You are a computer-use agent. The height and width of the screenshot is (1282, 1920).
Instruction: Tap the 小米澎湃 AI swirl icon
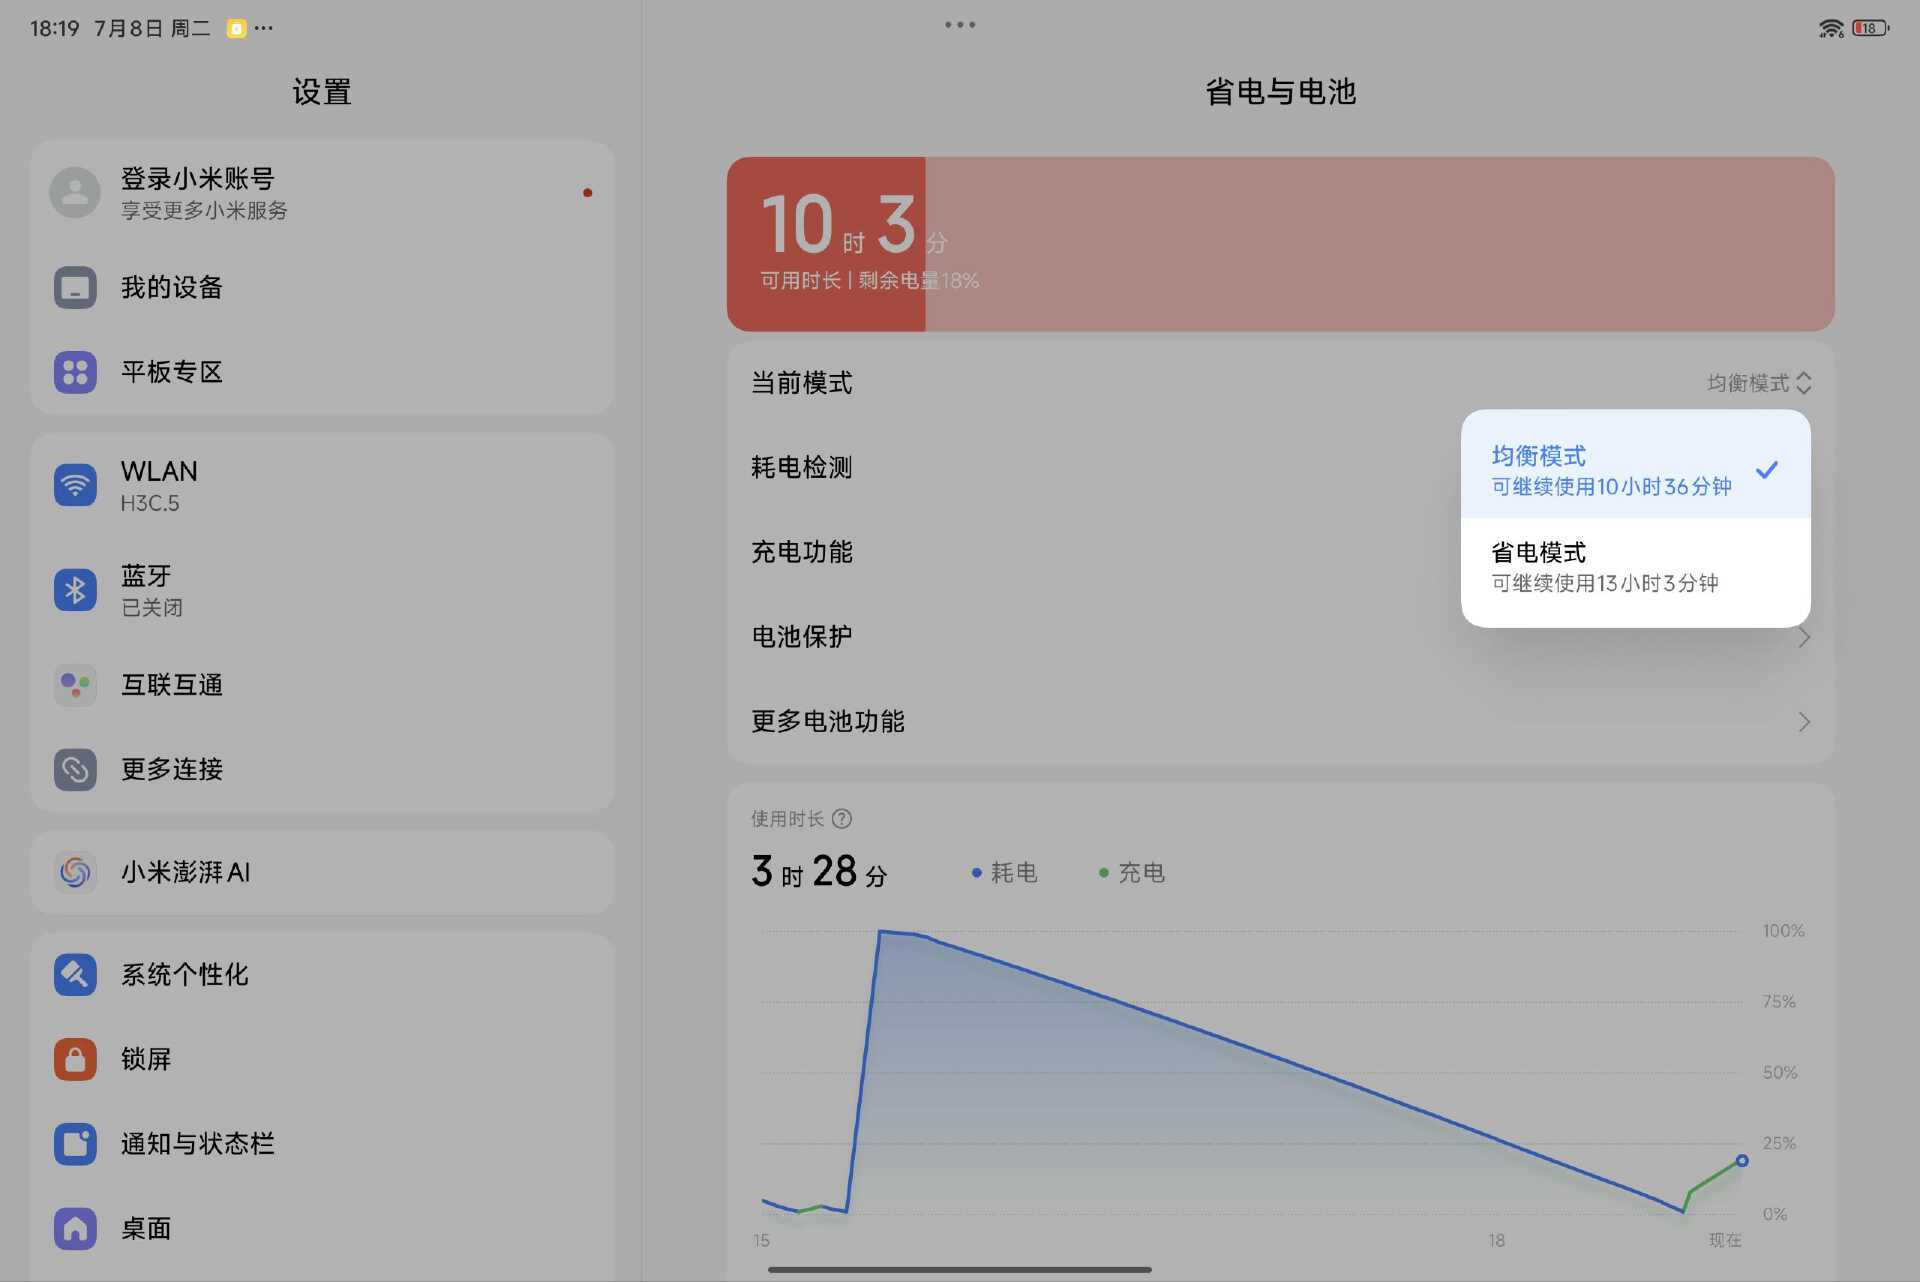(75, 872)
